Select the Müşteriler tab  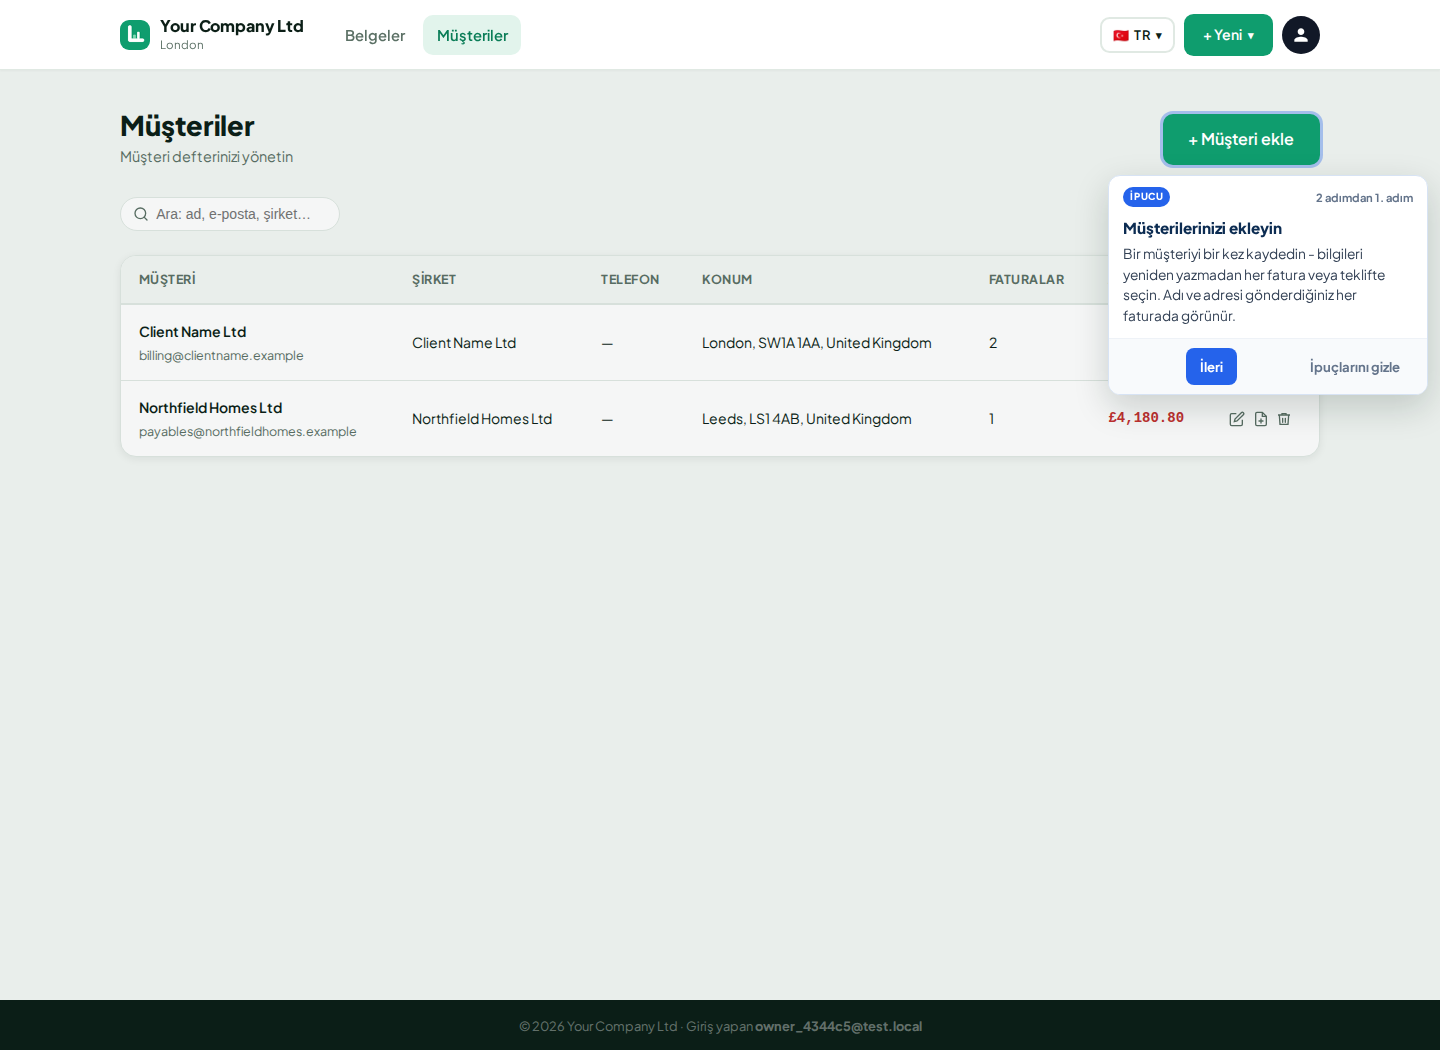pos(472,35)
